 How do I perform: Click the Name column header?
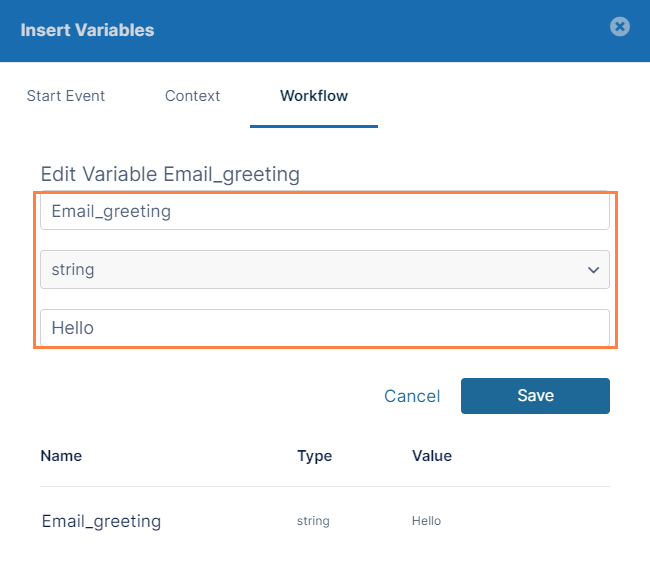[x=61, y=456]
